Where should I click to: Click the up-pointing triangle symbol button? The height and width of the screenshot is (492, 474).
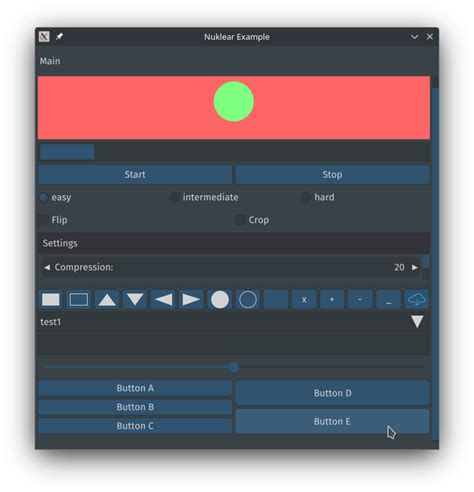tap(107, 300)
